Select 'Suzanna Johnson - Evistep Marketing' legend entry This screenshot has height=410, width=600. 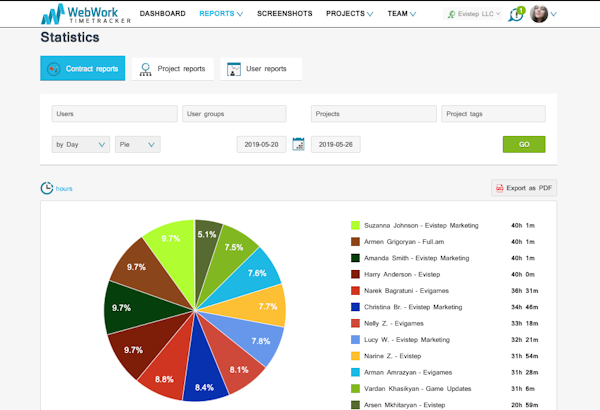click(x=421, y=225)
